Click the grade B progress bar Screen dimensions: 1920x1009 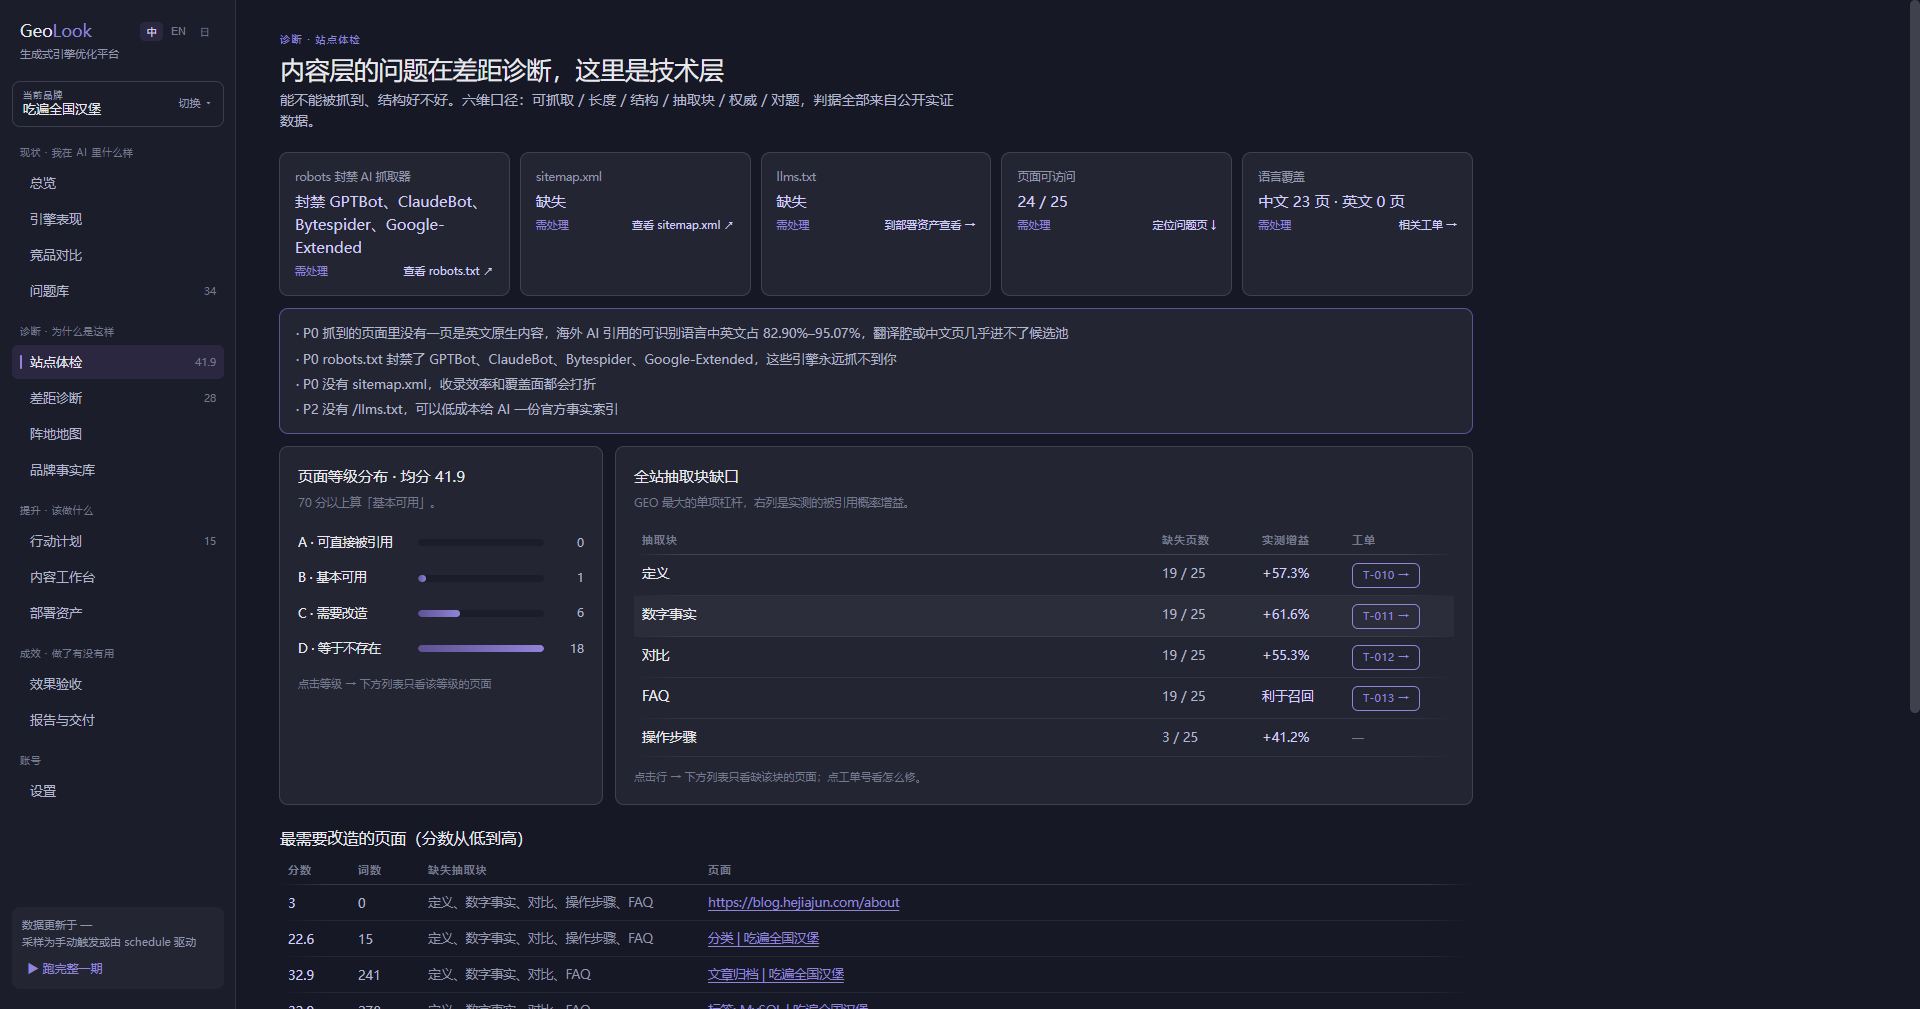[481, 578]
